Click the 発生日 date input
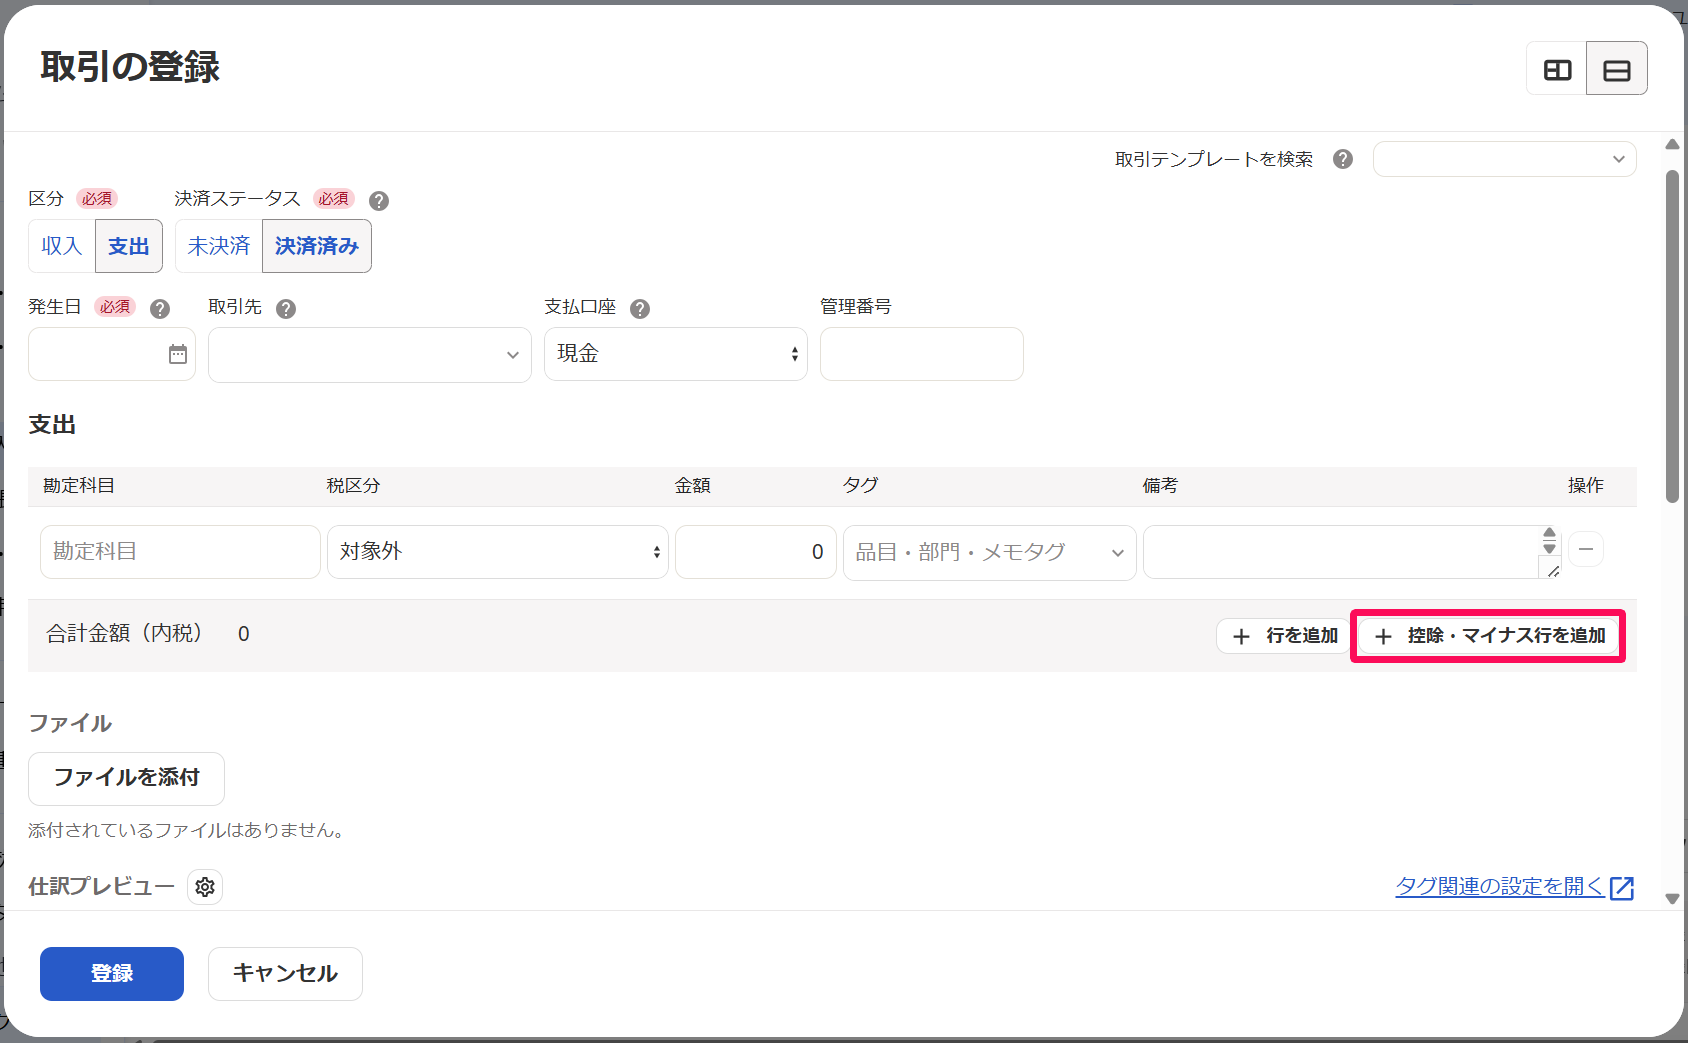The image size is (1688, 1043). tap(112, 354)
